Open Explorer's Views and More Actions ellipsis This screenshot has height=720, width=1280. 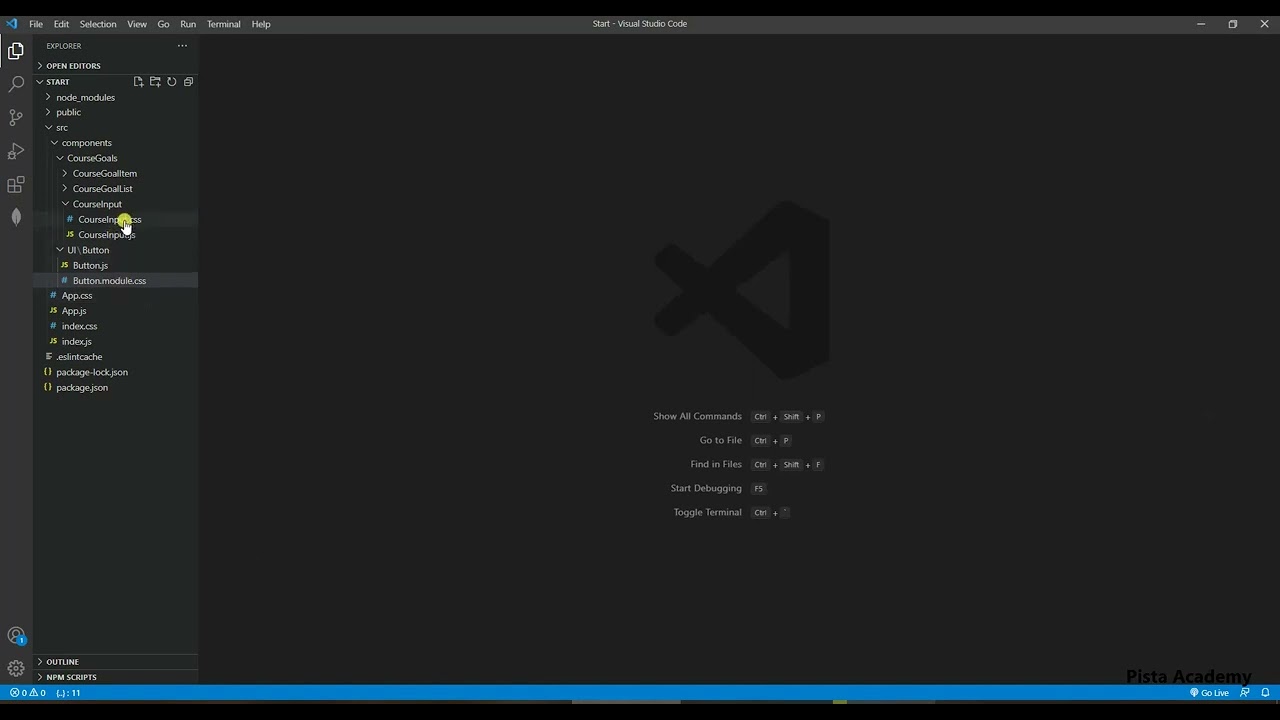[x=182, y=46]
